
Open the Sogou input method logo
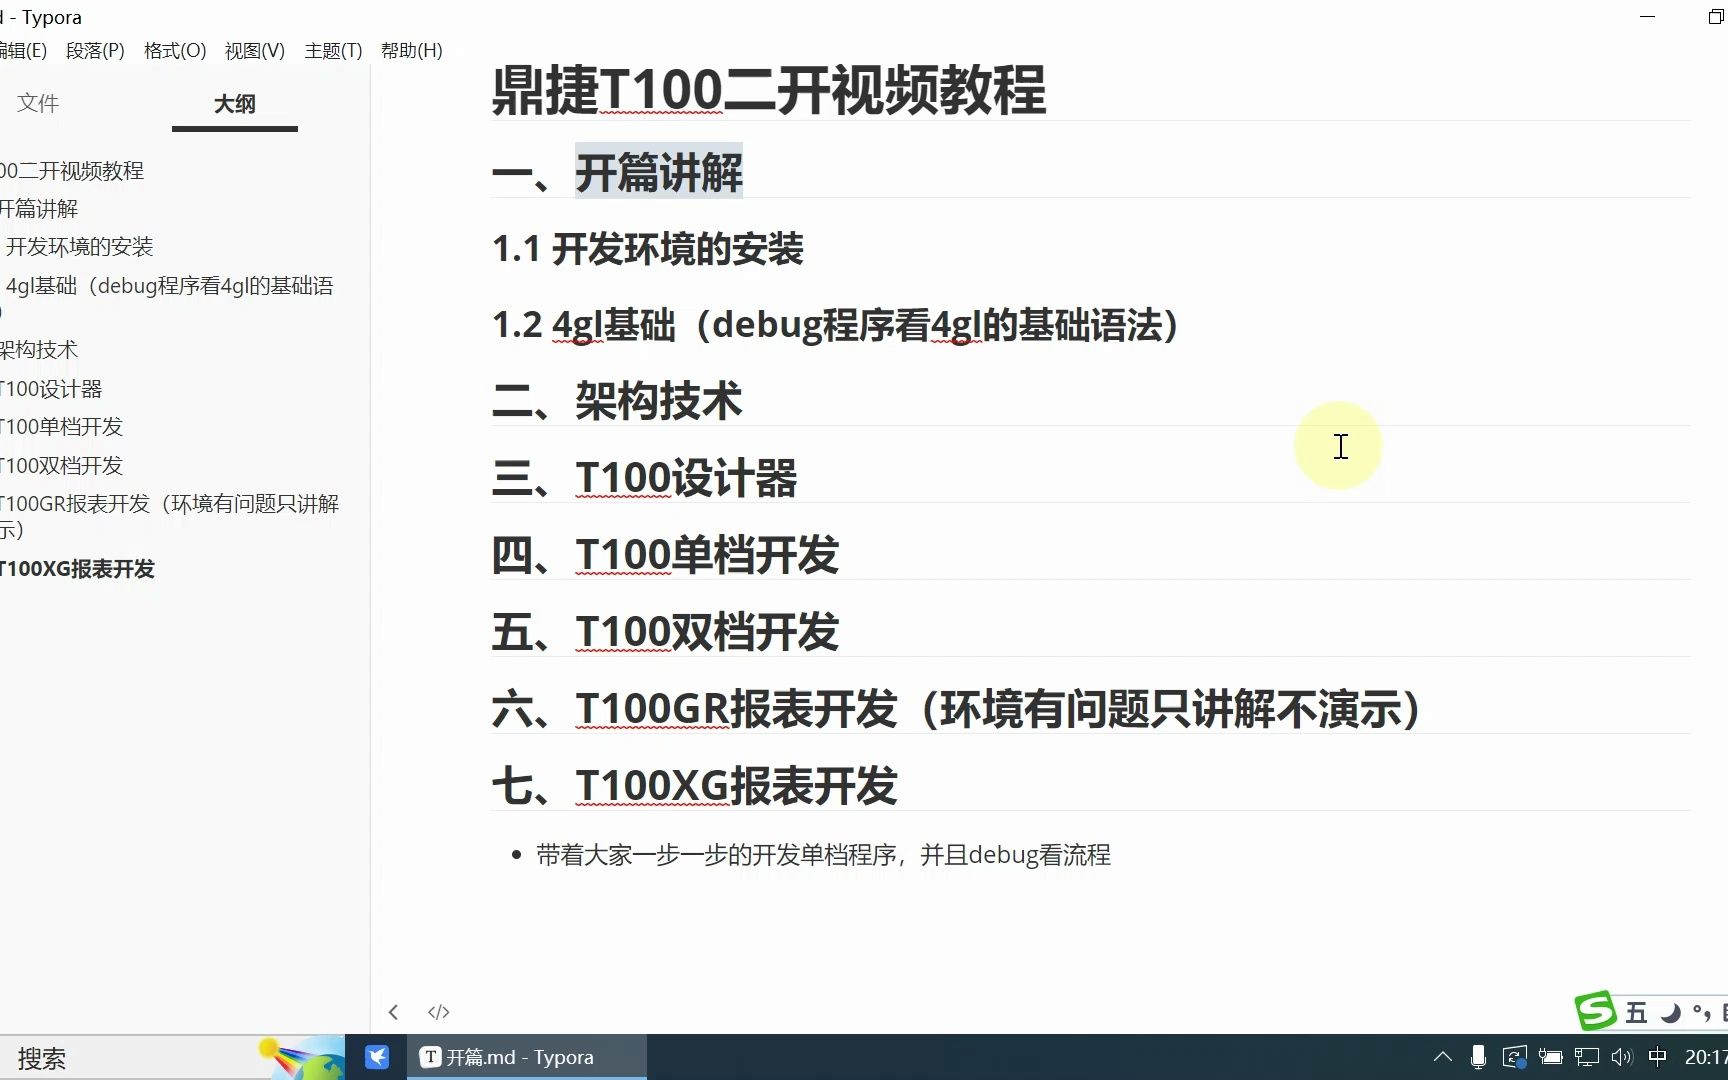point(1595,1011)
